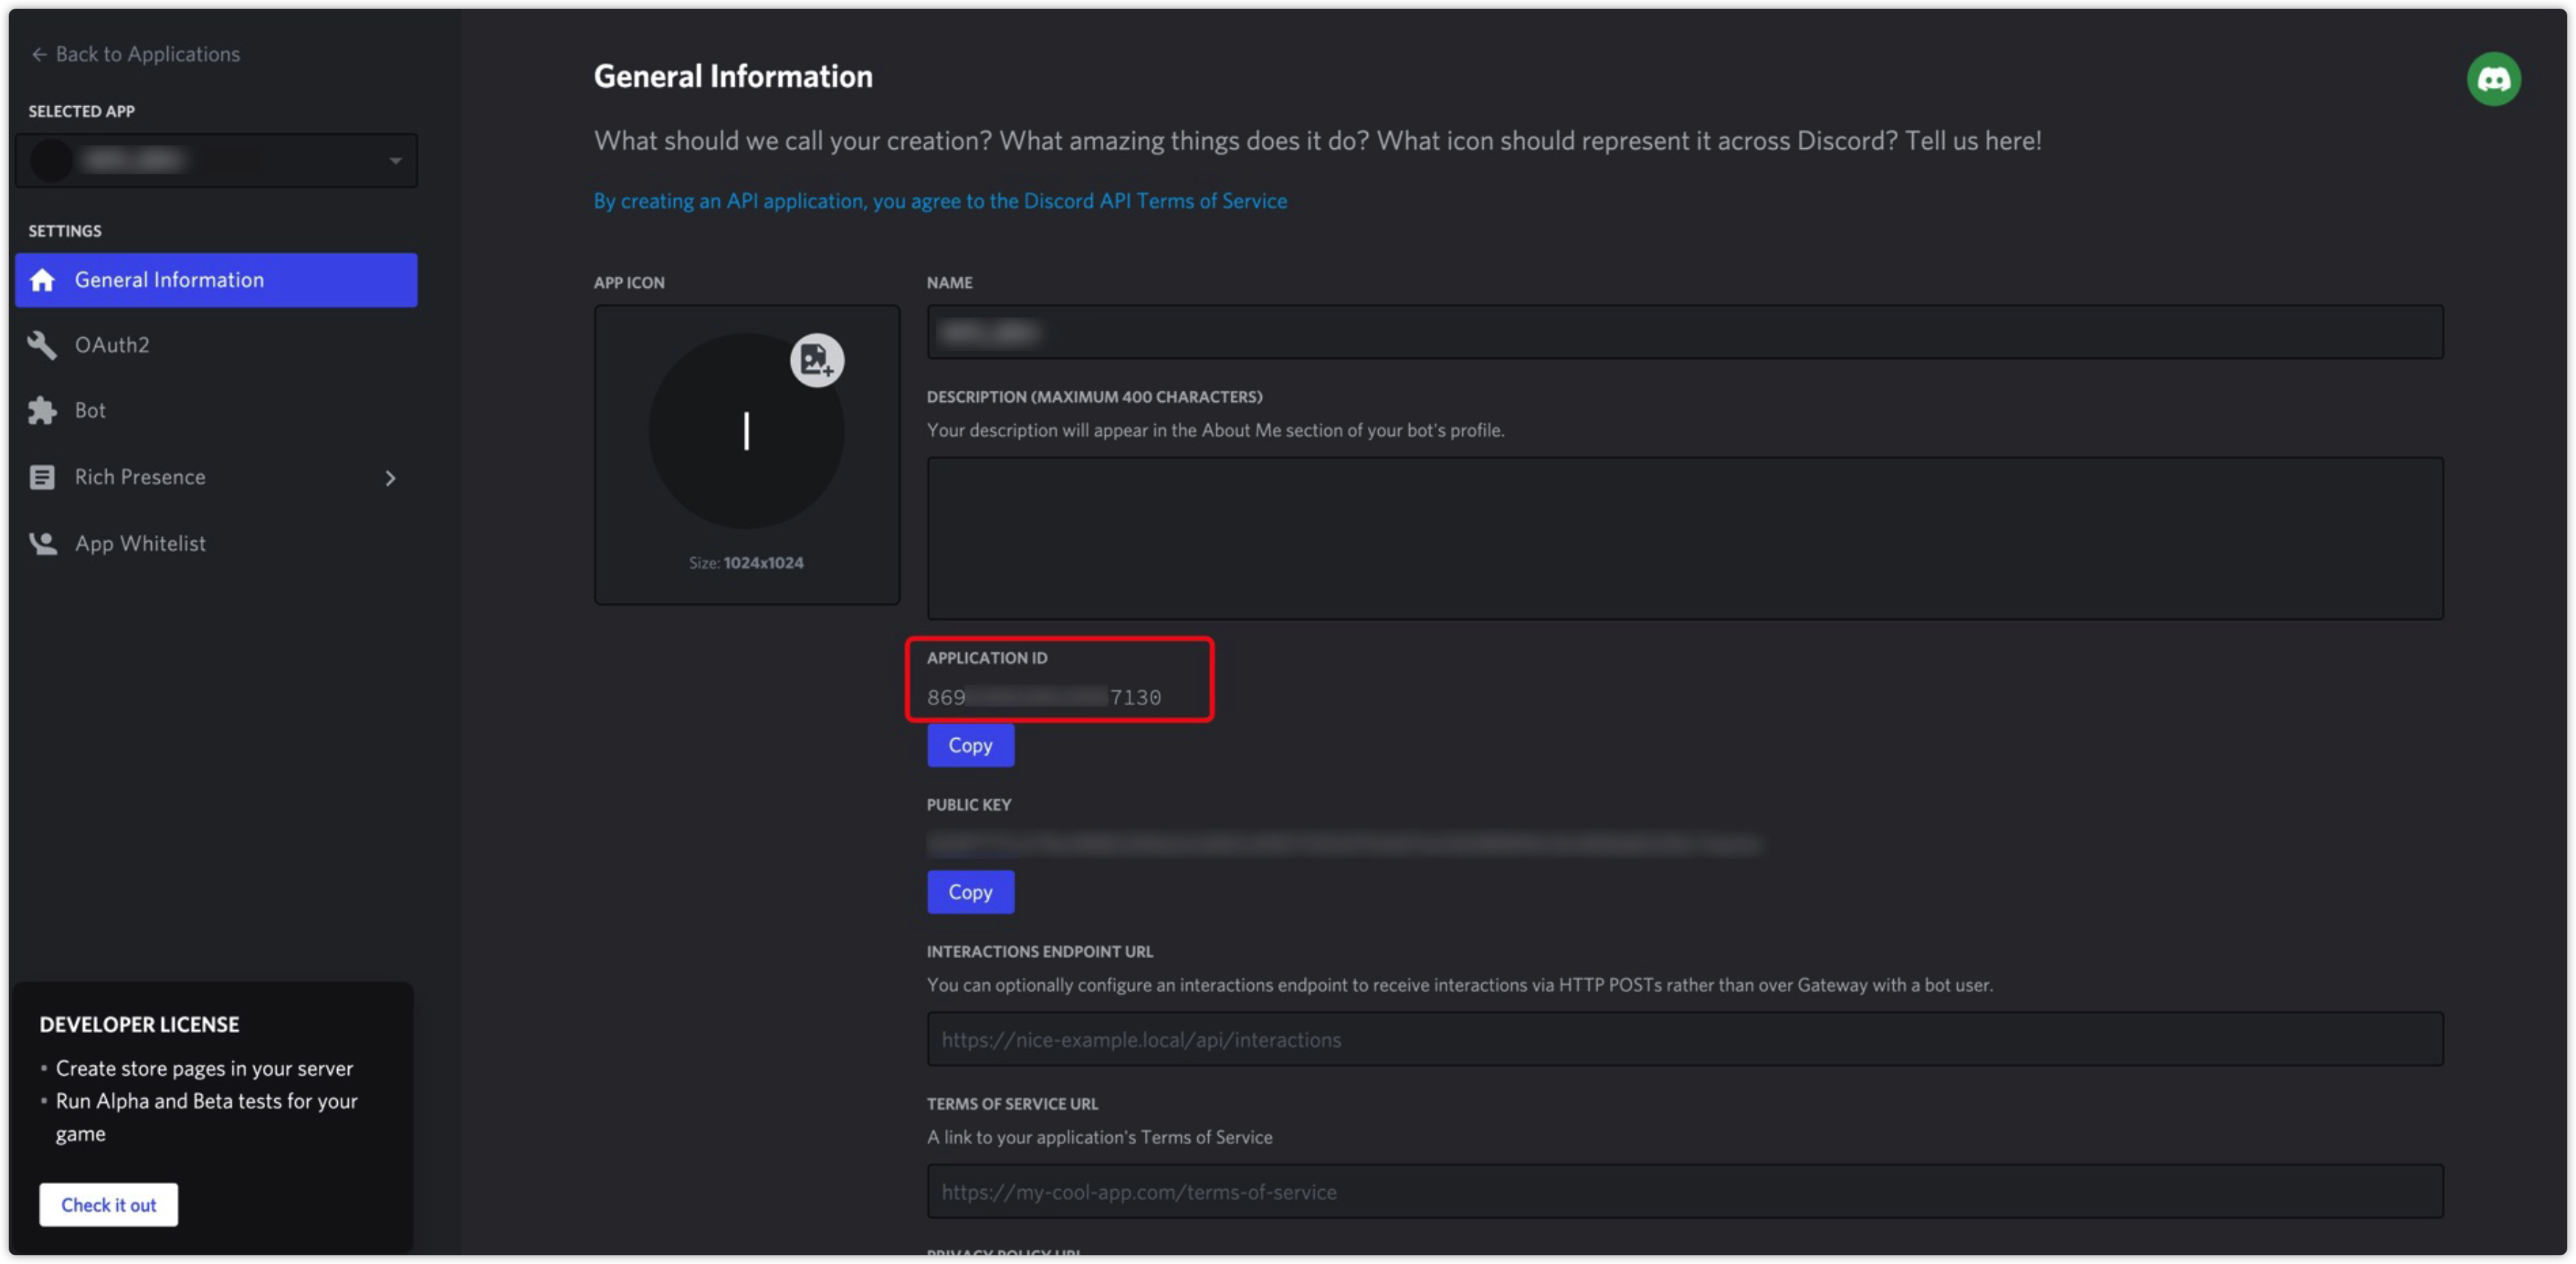Open the OAuth2 settings page
The image size is (2576, 1264).
pos(112,345)
